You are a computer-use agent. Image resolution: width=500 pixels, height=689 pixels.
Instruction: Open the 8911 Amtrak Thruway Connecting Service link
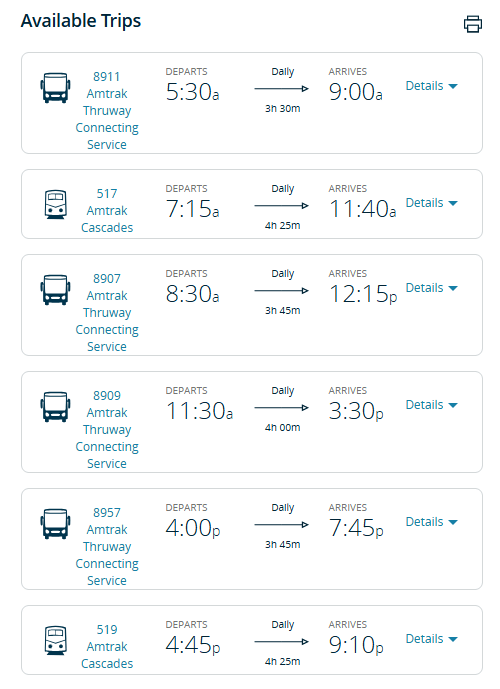pos(107,110)
